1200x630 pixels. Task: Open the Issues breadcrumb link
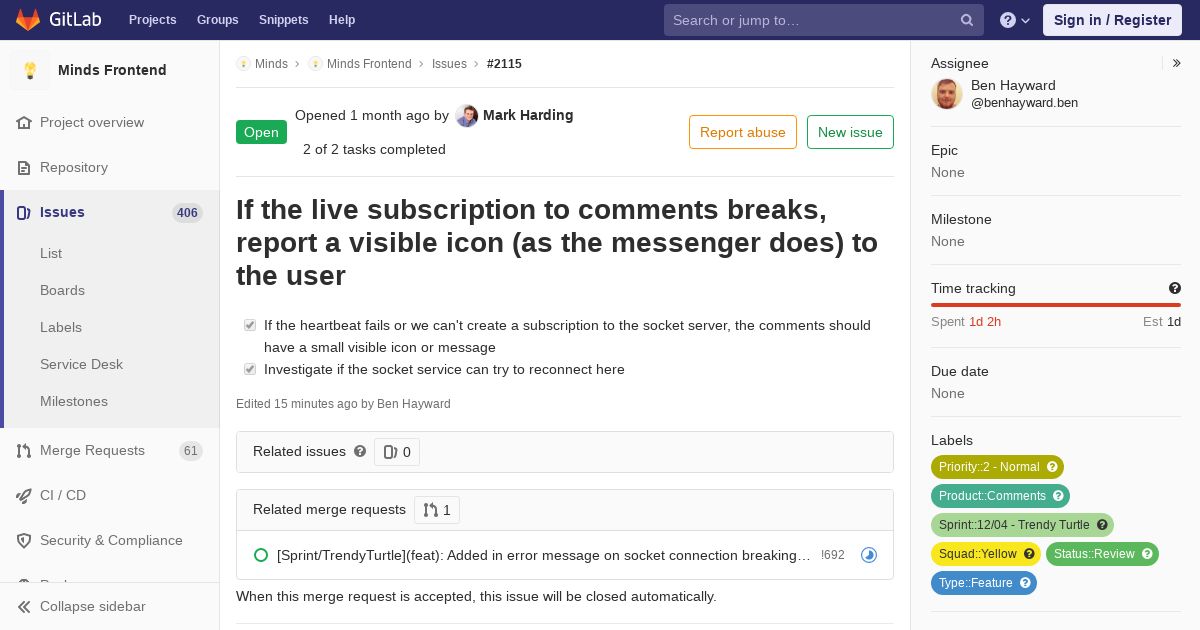tap(449, 64)
